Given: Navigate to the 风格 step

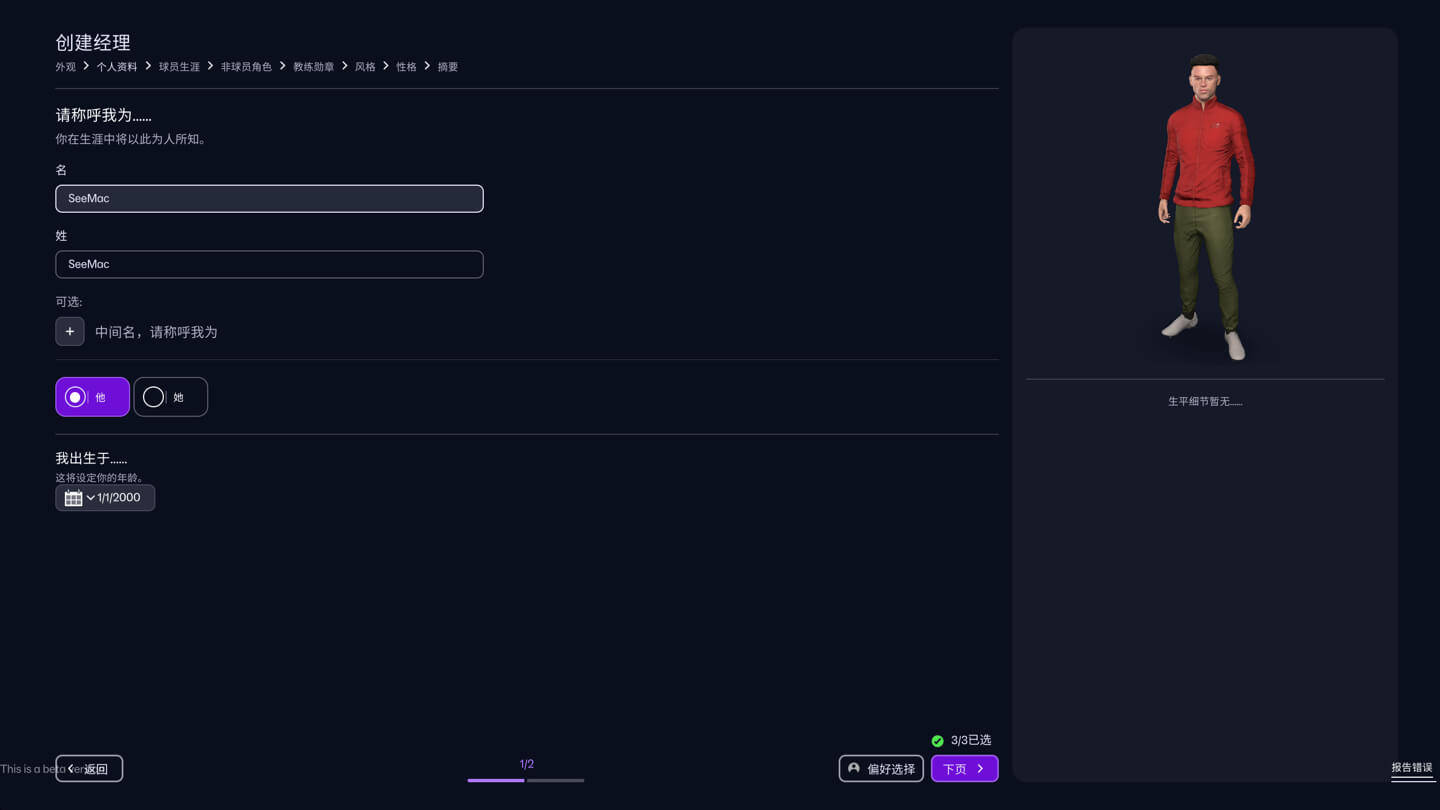Looking at the screenshot, I should pos(365,67).
